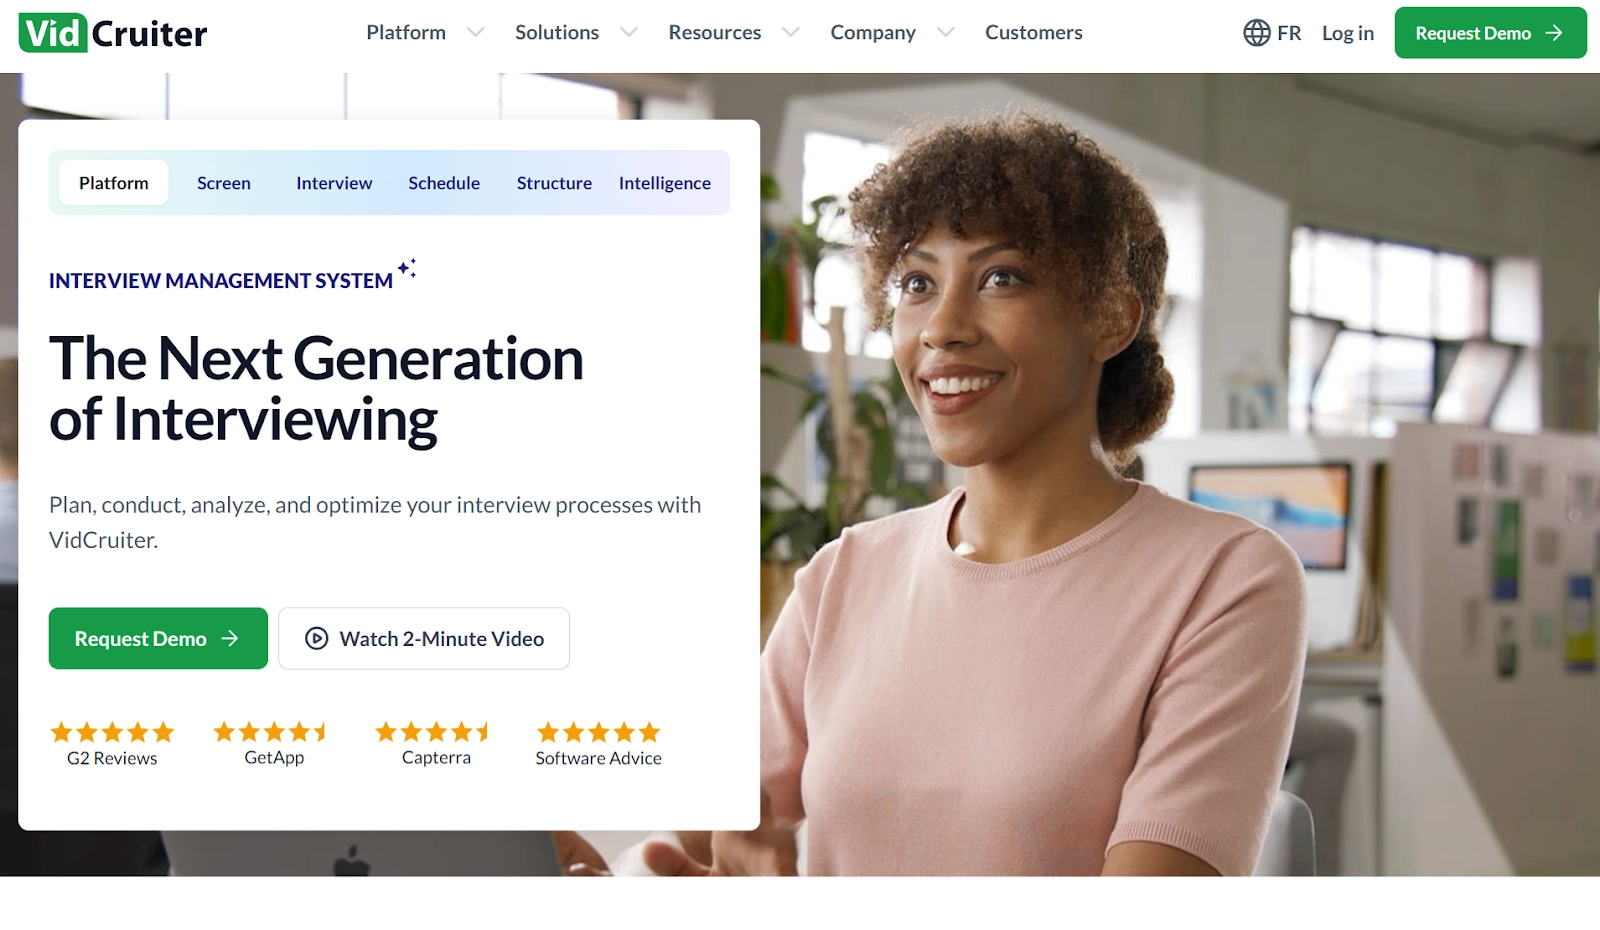The image size is (1600, 930).
Task: Click the Capterra label
Action: pos(436,758)
